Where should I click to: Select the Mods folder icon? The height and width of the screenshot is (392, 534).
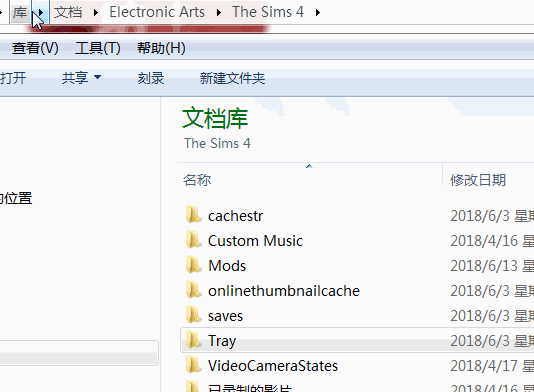[x=194, y=265]
